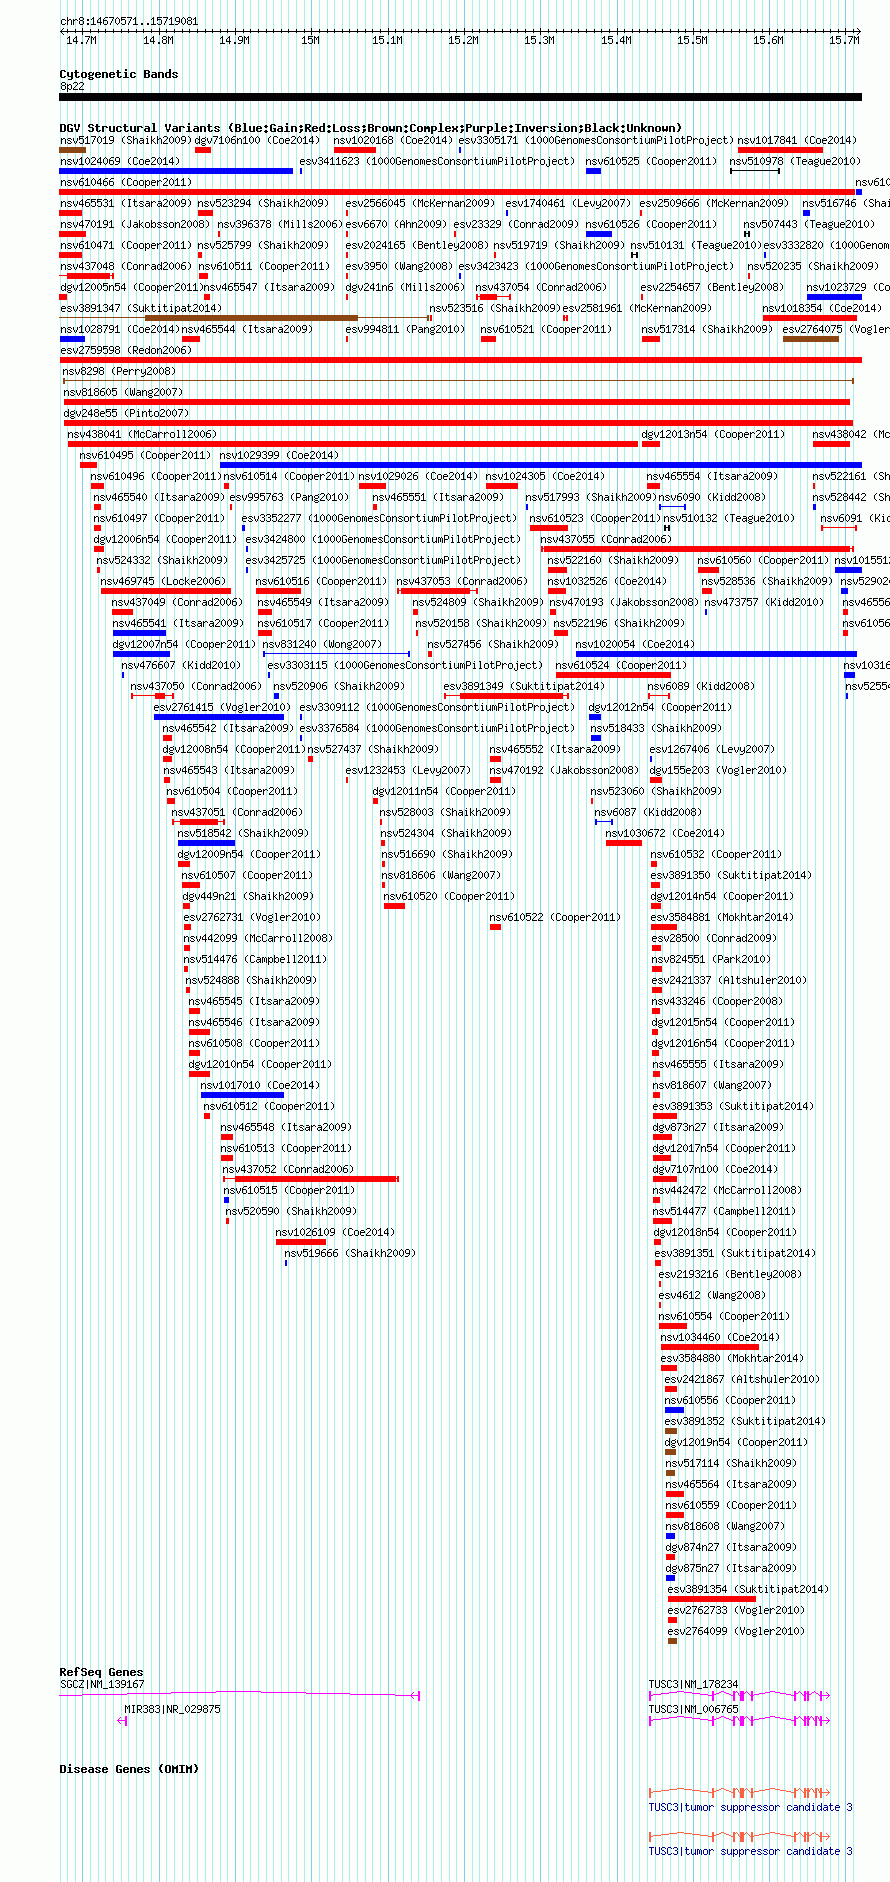Select nsv610526 (Cooper2011) variant label

[651, 224]
